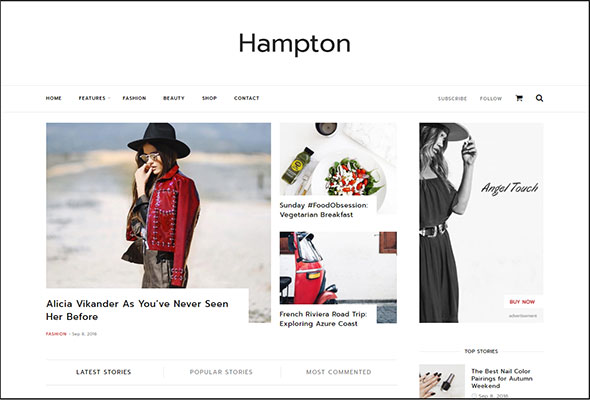
Task: Open the Vegetarian Breakfast story thumbnail
Action: tap(338, 159)
